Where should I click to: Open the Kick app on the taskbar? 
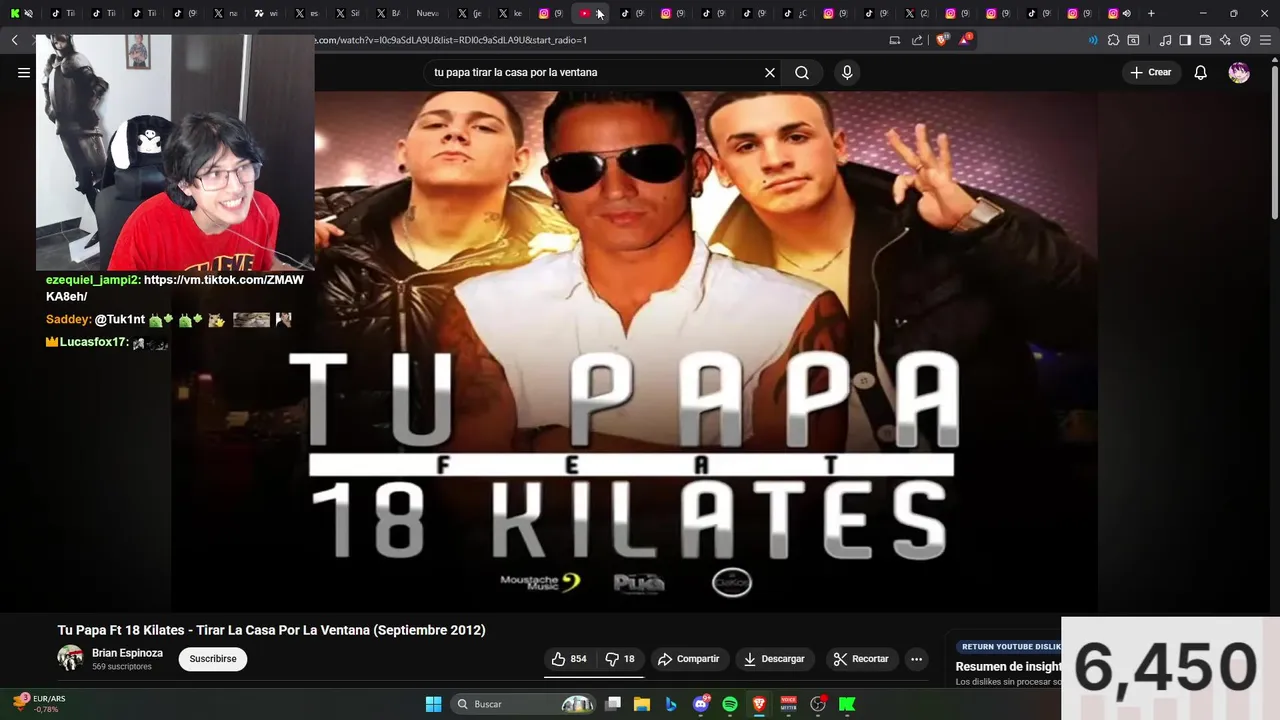click(847, 704)
